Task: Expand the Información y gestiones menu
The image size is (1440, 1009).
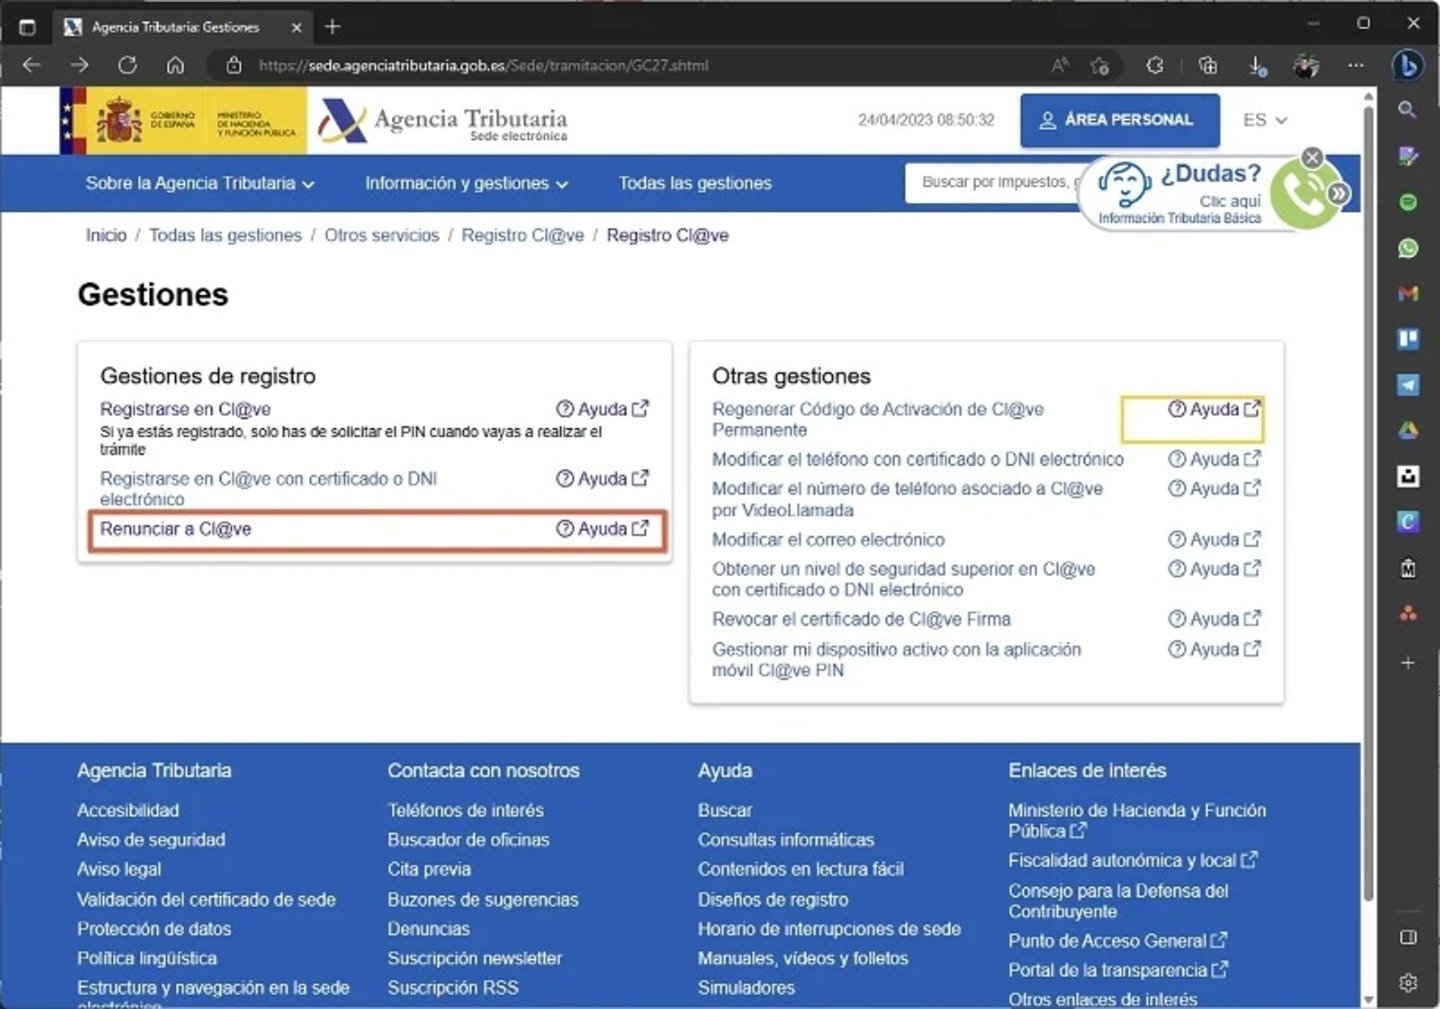Action: [465, 183]
